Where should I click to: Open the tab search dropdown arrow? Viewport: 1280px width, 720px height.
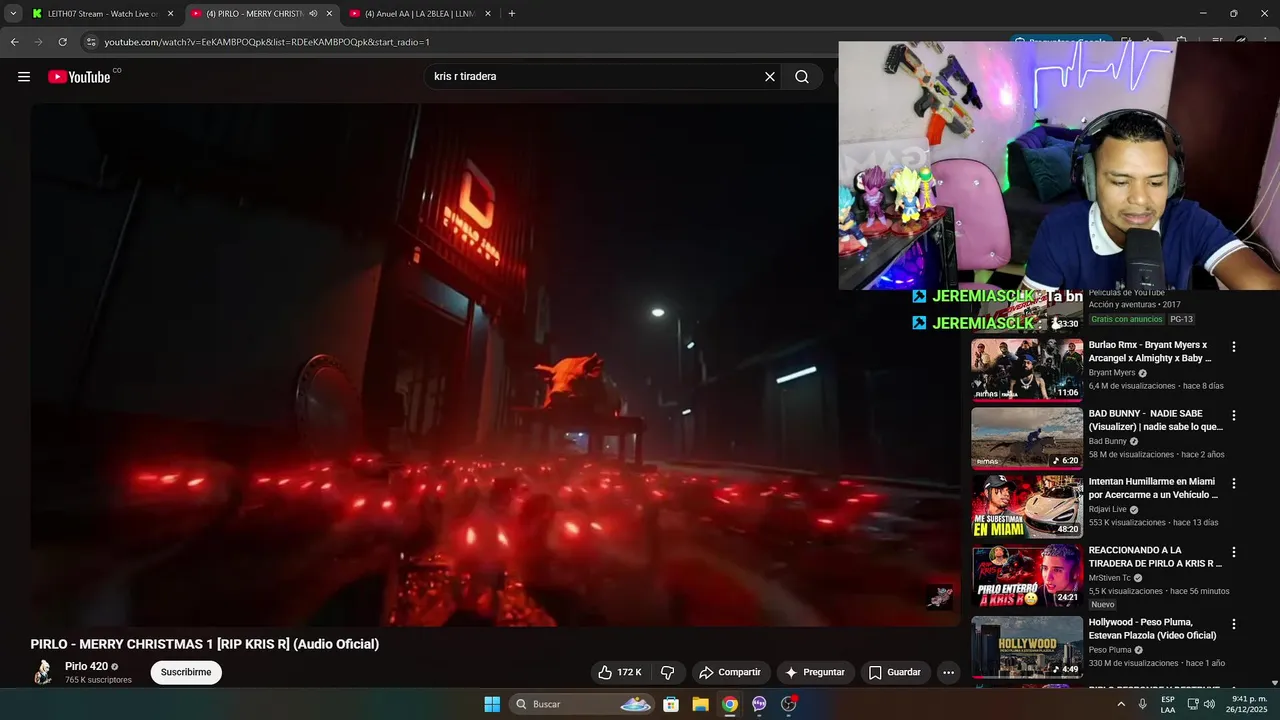point(13,14)
